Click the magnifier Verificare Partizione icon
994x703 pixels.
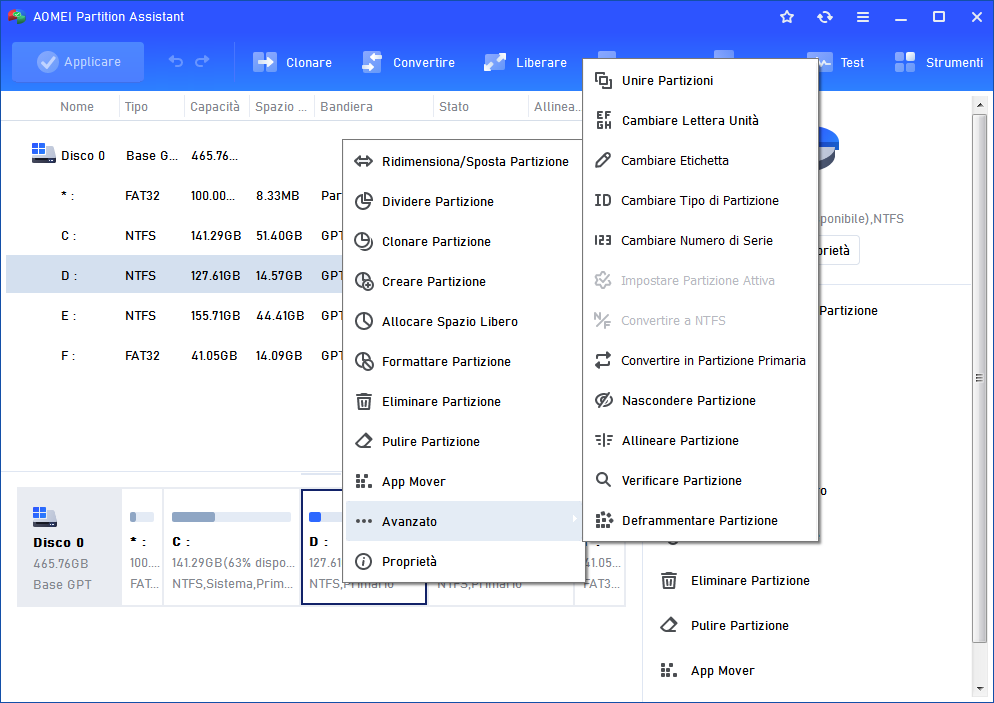[x=604, y=480]
